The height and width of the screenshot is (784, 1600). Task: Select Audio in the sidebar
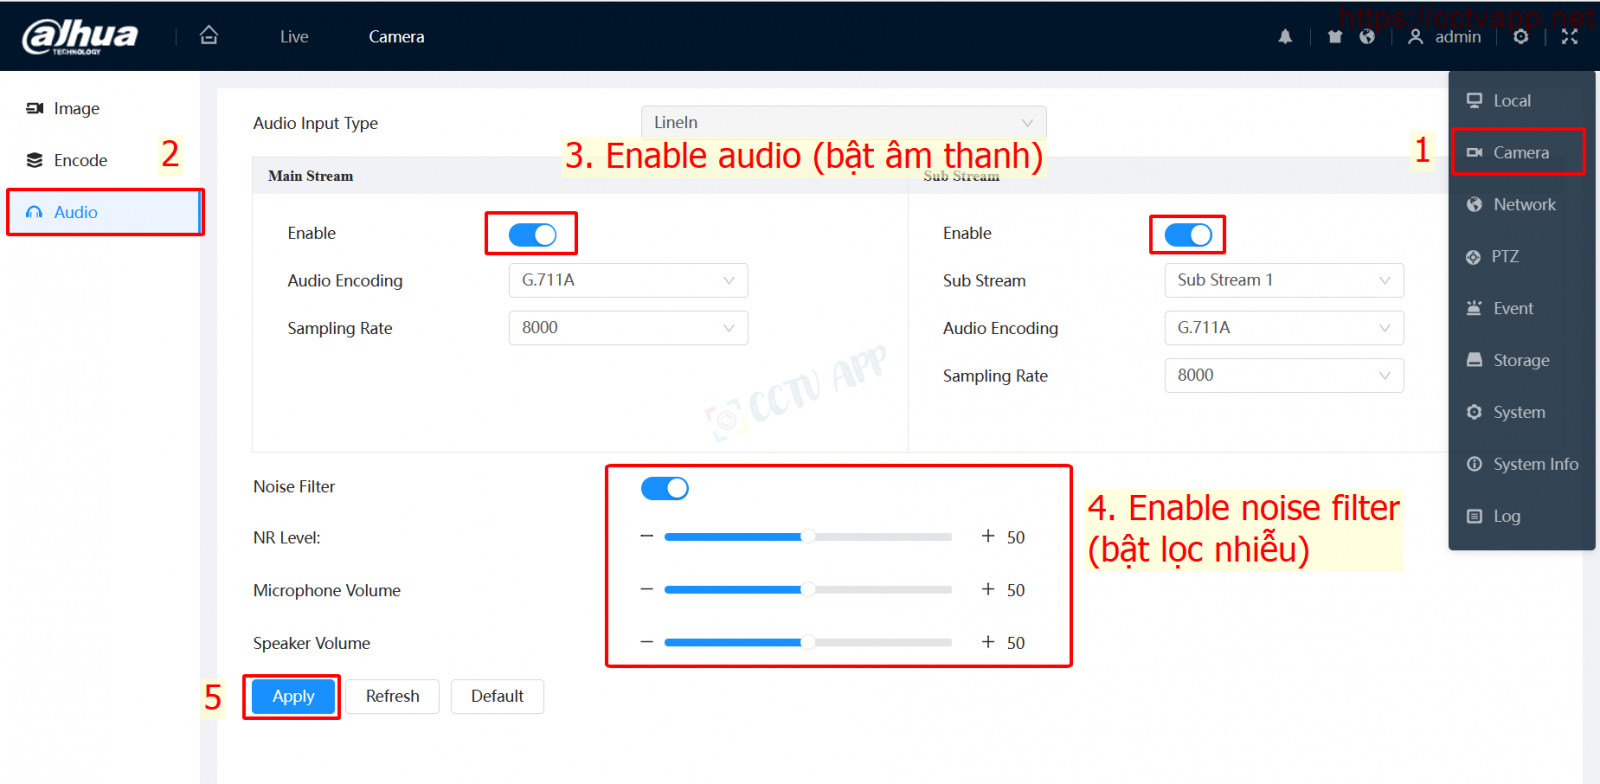103,212
